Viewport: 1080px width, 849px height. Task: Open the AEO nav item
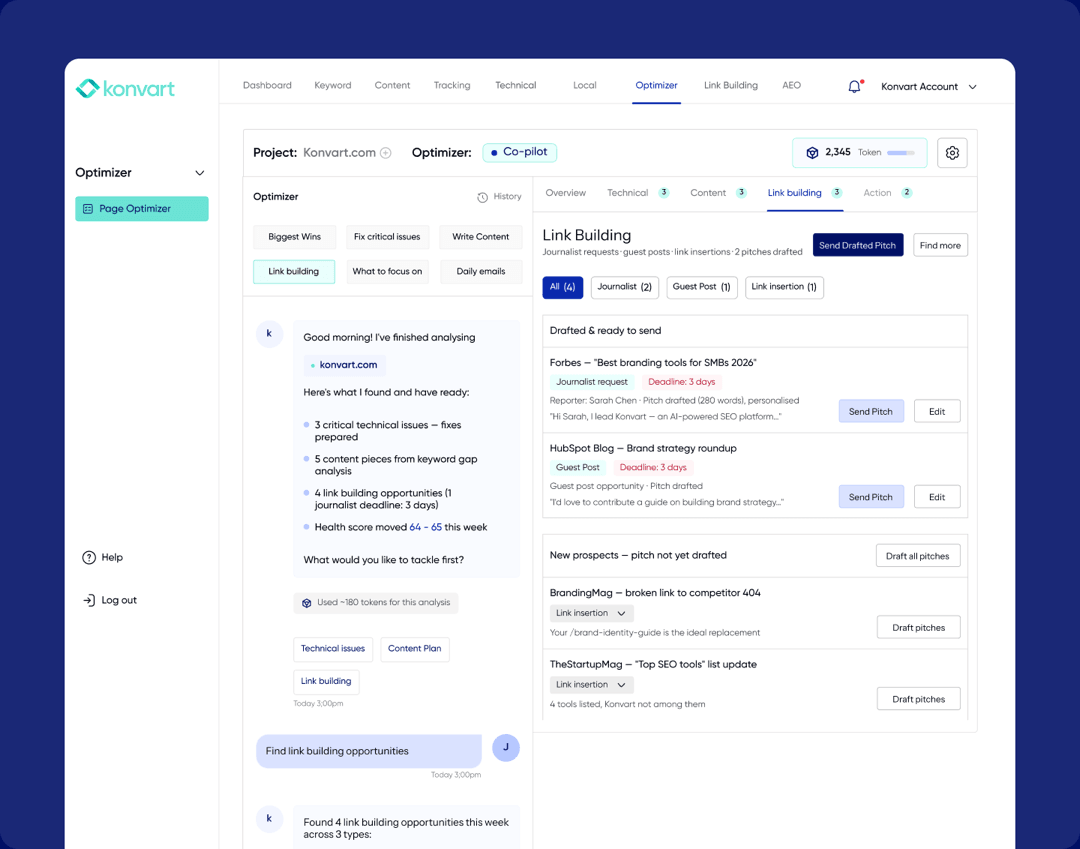791,85
